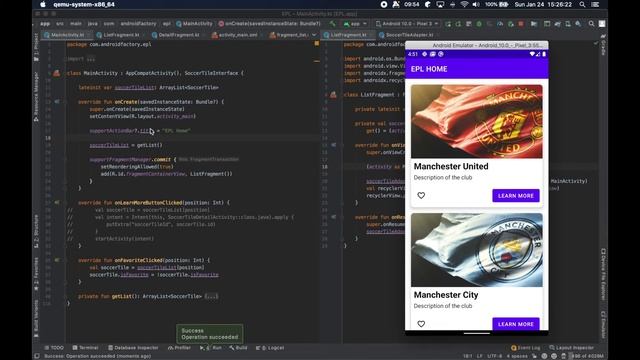Open the Resource Manager tool window
Image resolution: width=640 pixels, height=360 pixels.
pyautogui.click(x=36, y=96)
